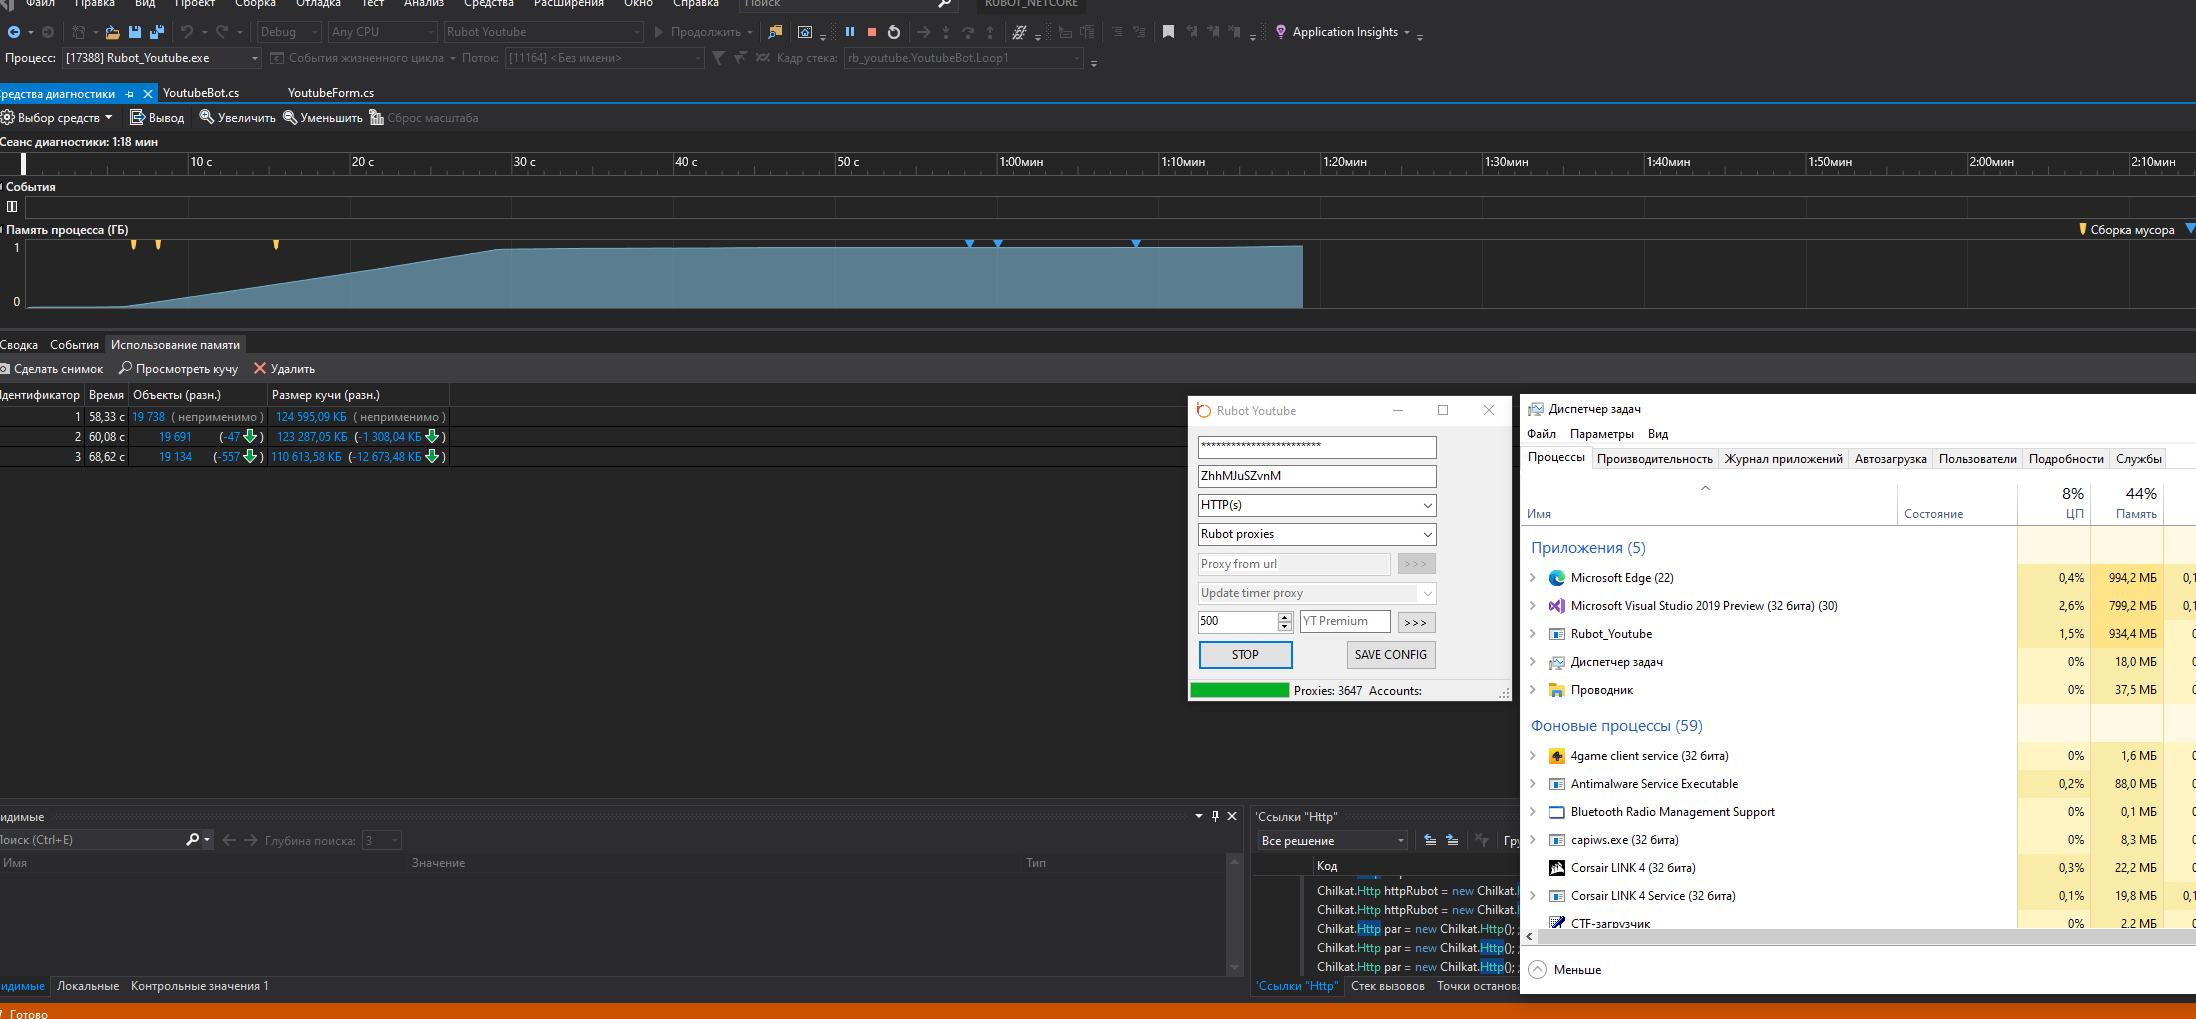Stop debugging using the red square icon

[872, 32]
